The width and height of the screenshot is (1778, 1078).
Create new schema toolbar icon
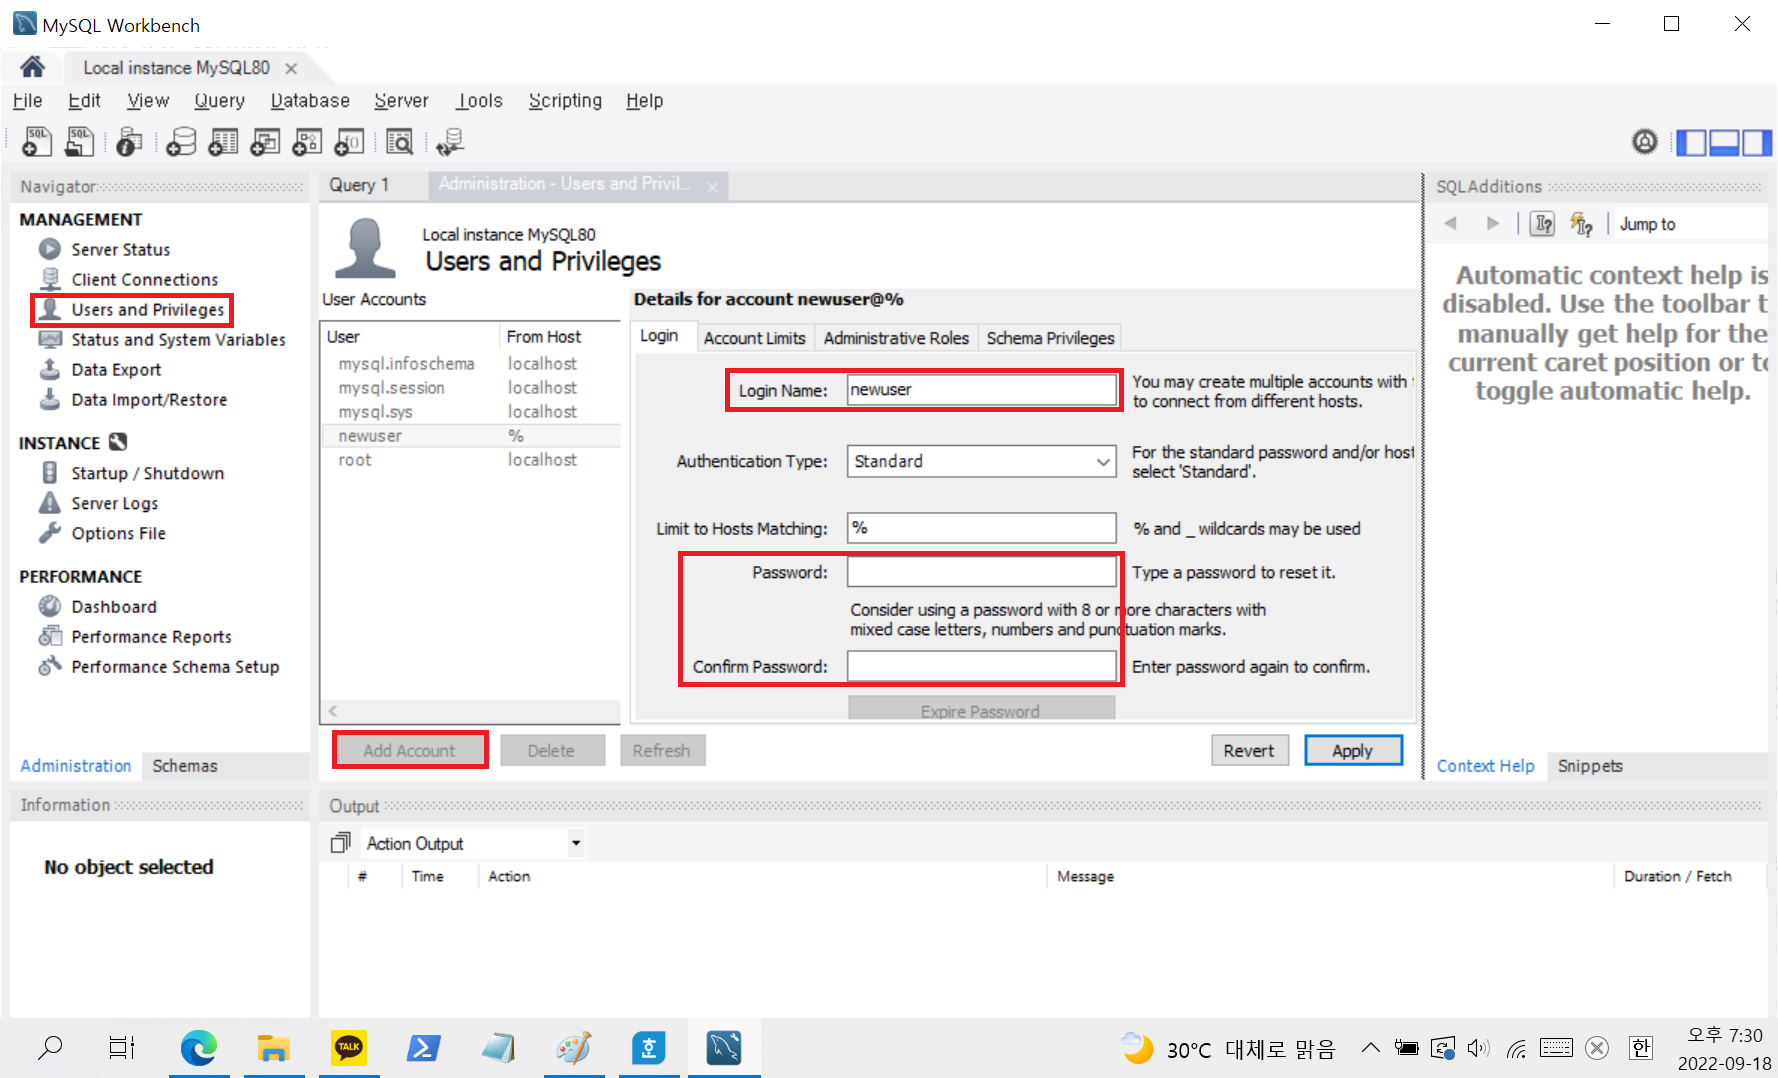(181, 142)
